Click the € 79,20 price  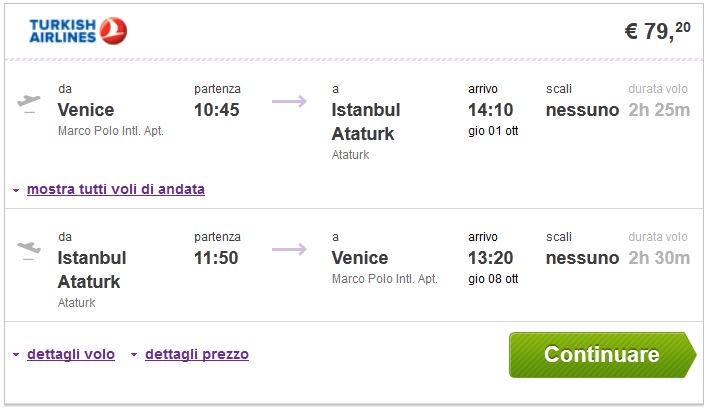click(656, 31)
